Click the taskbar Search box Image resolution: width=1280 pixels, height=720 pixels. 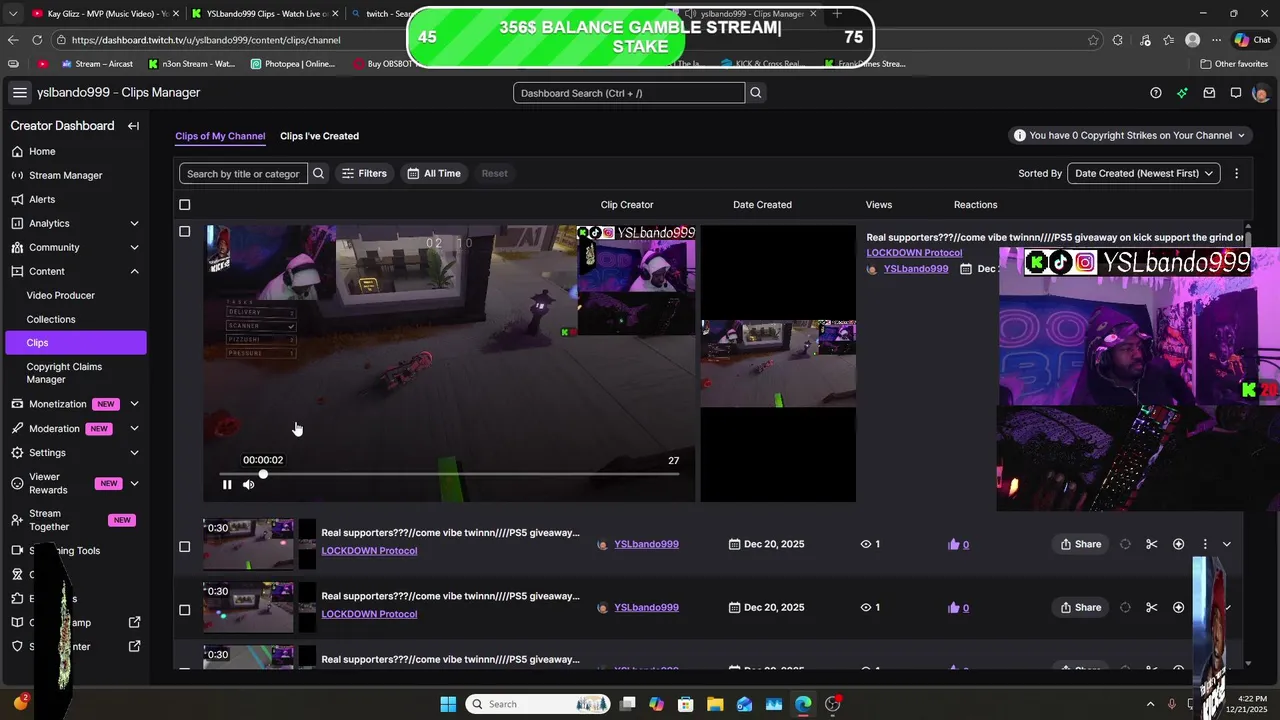536,704
